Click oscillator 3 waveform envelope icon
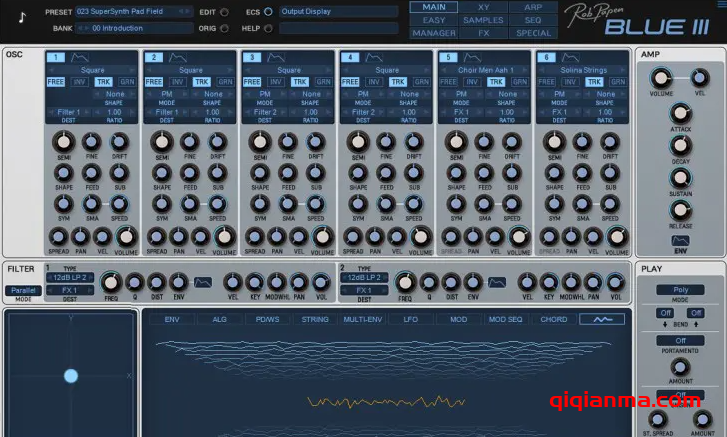The width and height of the screenshot is (727, 437). pyautogui.click(x=275, y=58)
